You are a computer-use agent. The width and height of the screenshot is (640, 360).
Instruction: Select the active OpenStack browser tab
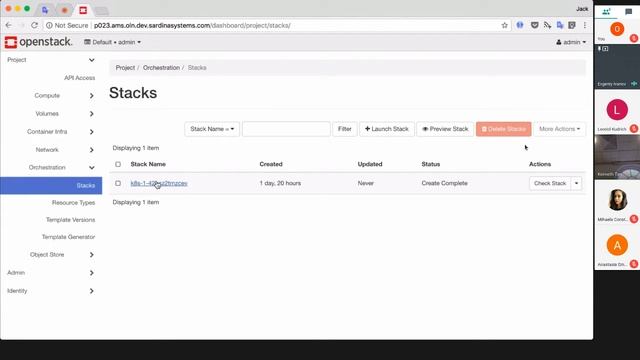83,10
